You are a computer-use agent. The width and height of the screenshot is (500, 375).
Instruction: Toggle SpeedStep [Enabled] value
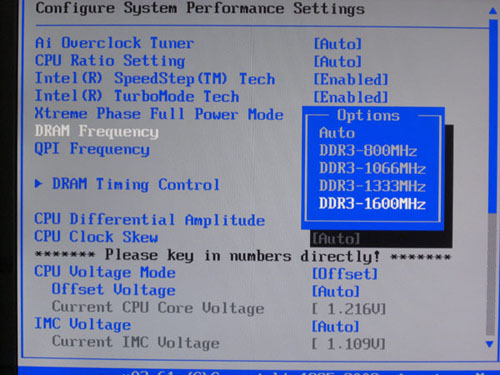click(x=351, y=79)
